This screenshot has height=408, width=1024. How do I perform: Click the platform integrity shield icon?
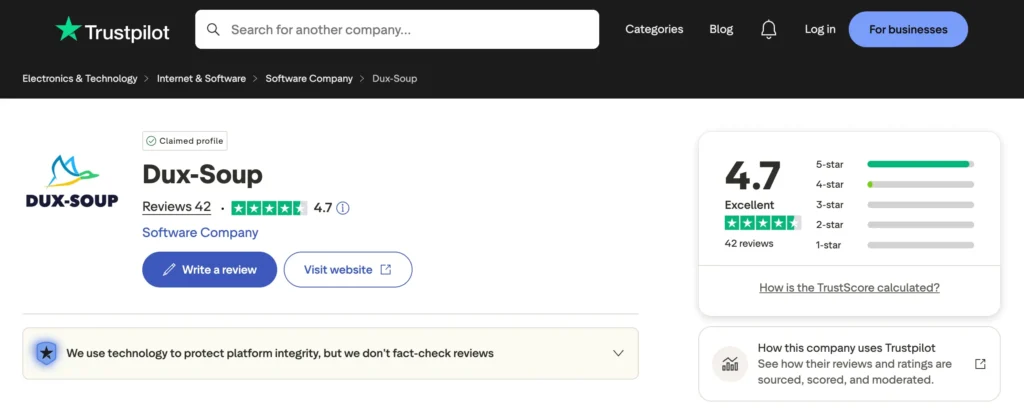tap(46, 353)
